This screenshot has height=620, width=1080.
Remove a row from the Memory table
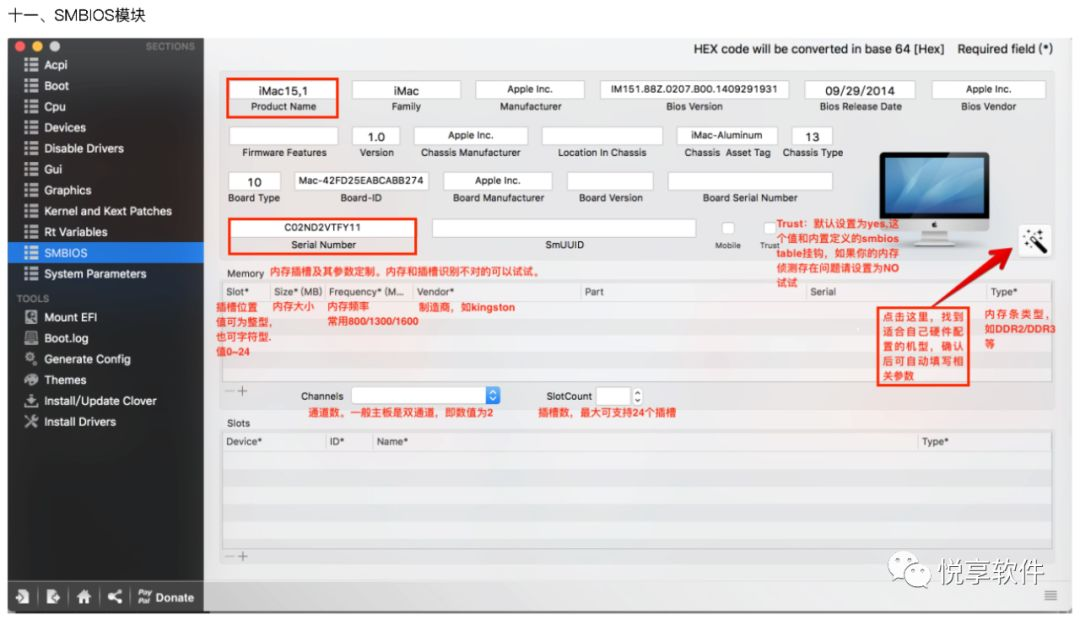(x=229, y=391)
